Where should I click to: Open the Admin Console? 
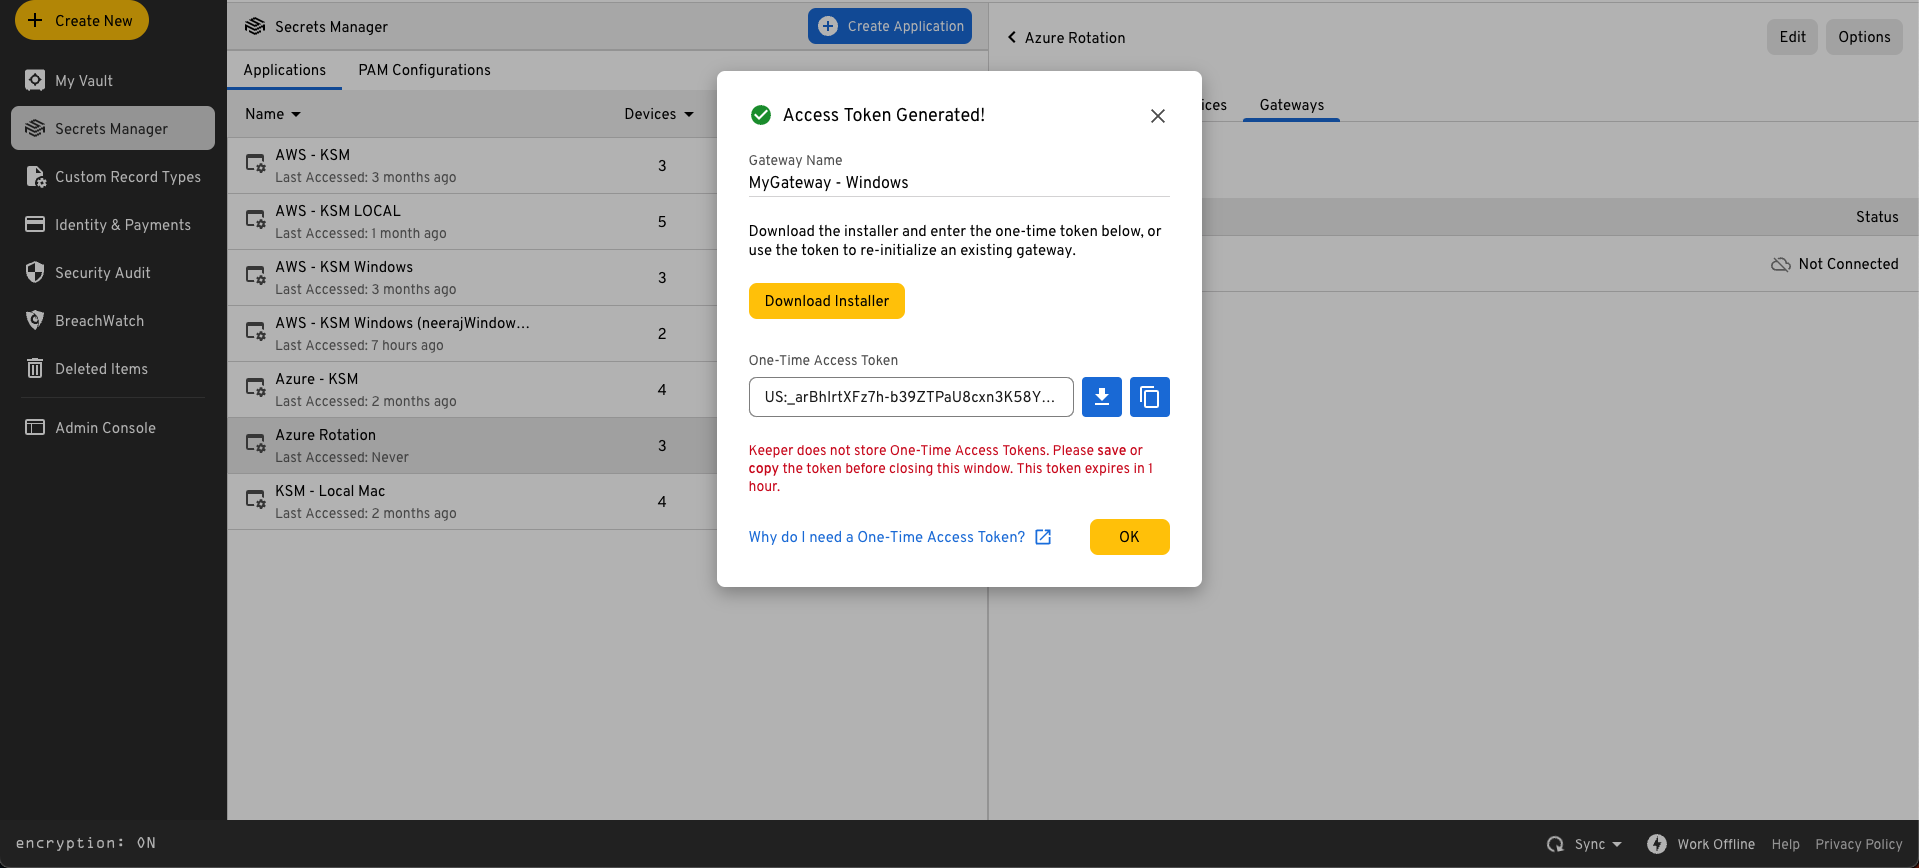point(105,428)
